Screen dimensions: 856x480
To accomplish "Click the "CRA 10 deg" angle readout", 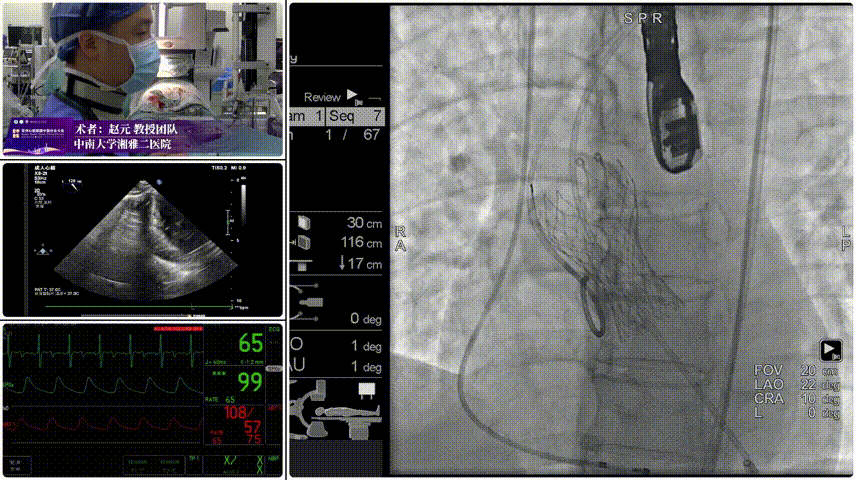I will [796, 399].
